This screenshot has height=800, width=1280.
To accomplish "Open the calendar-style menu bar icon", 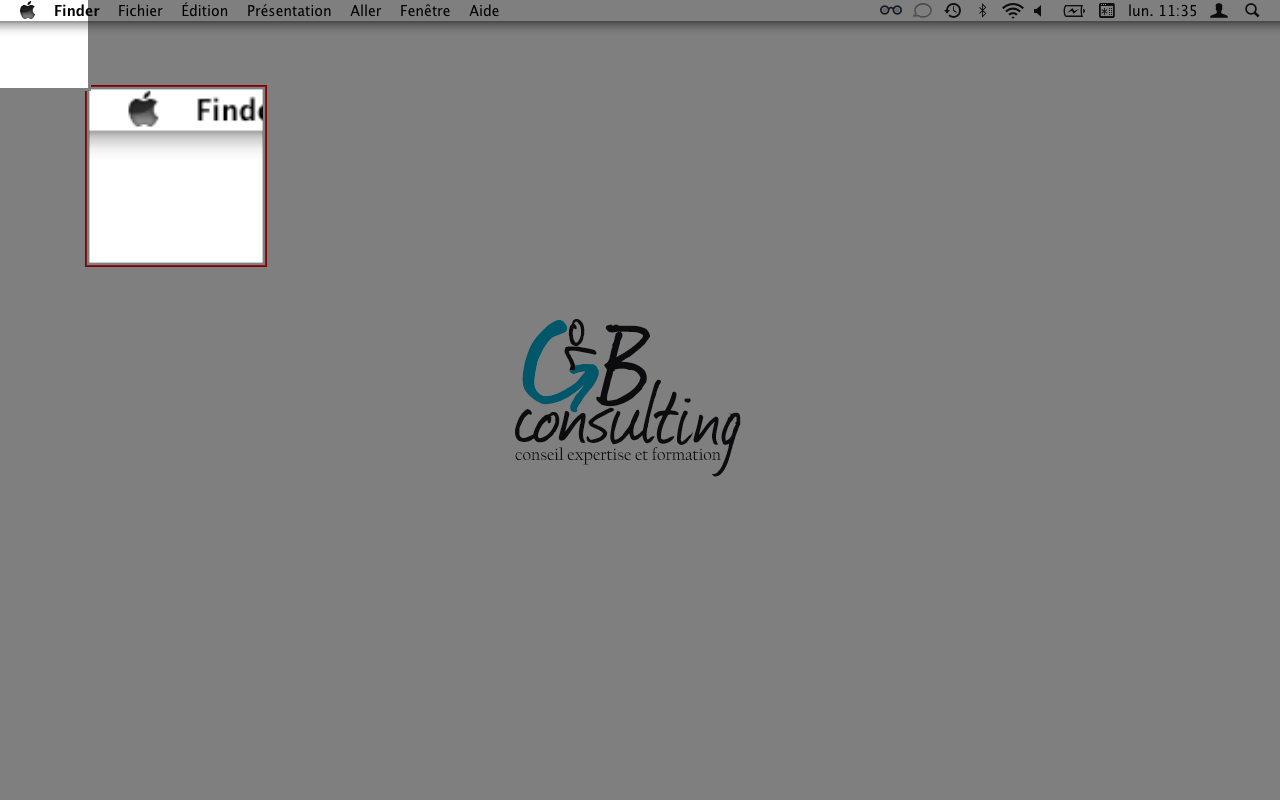I will [1107, 11].
